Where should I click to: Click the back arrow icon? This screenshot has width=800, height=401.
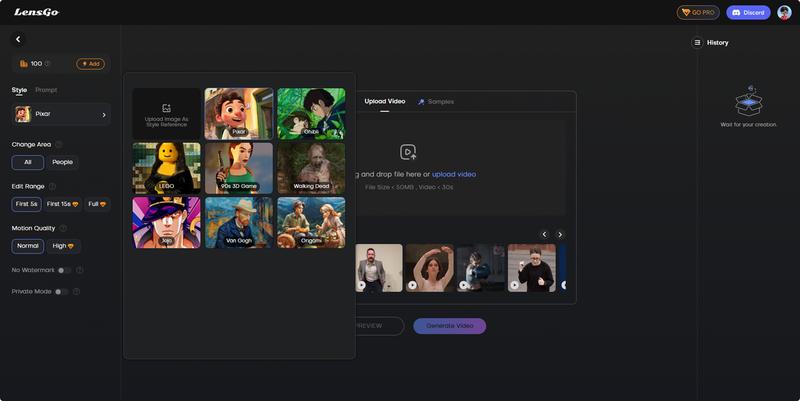pos(18,39)
